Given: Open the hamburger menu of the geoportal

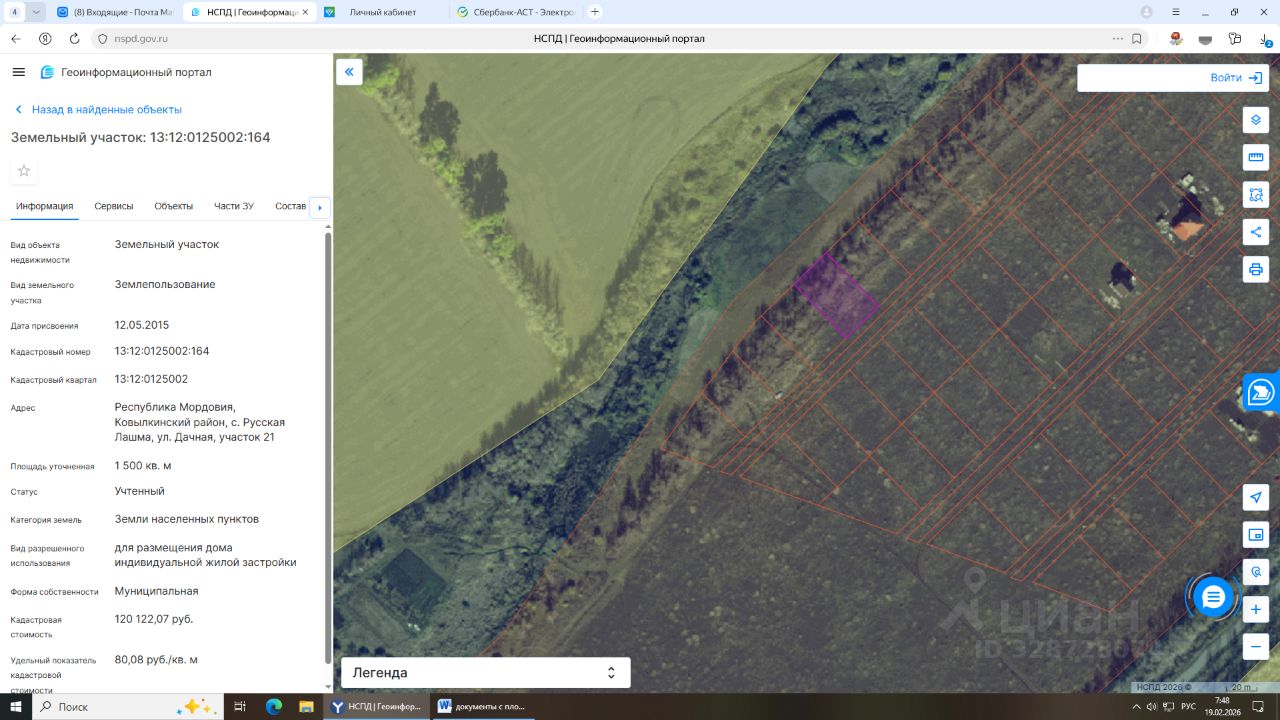Looking at the screenshot, I should coord(18,72).
